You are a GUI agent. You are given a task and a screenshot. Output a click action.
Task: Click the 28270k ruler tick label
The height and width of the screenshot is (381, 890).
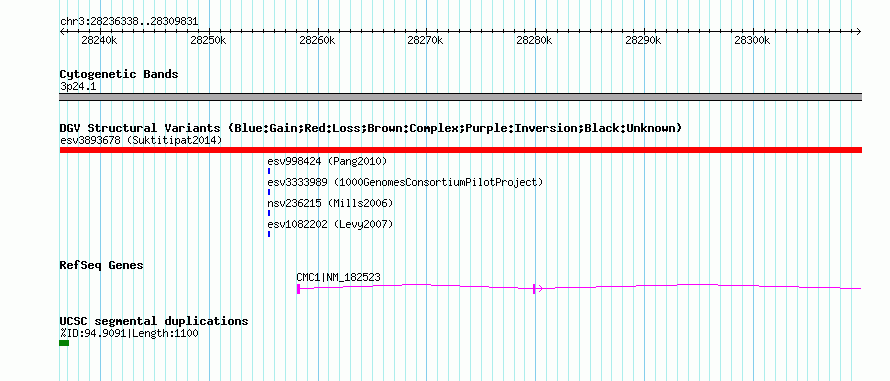click(x=425, y=40)
